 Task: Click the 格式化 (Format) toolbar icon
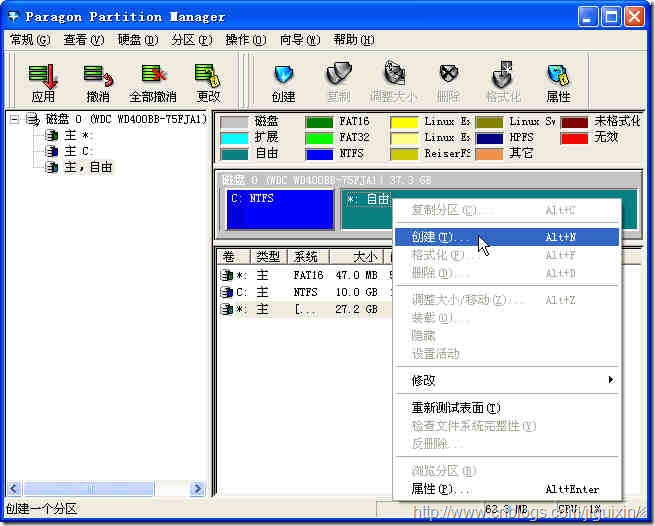pyautogui.click(x=503, y=74)
